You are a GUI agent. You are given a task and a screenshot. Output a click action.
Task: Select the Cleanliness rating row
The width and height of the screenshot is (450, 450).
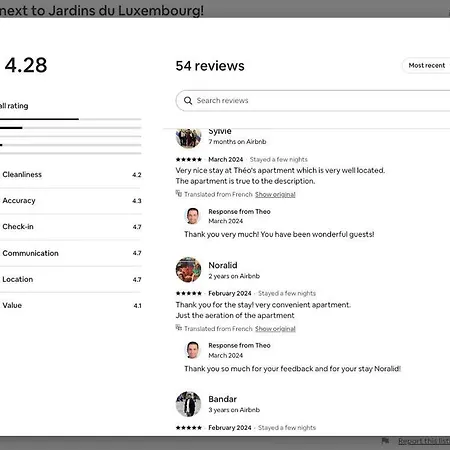coord(70,175)
